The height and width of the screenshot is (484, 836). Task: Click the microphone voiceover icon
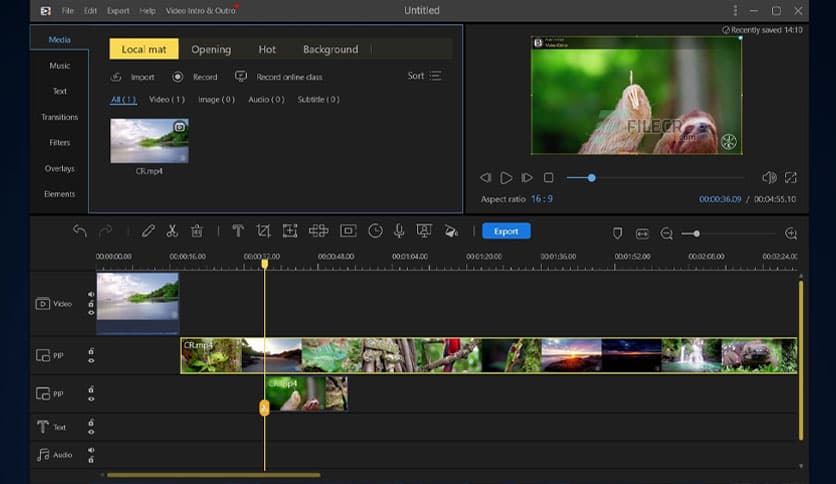399,231
